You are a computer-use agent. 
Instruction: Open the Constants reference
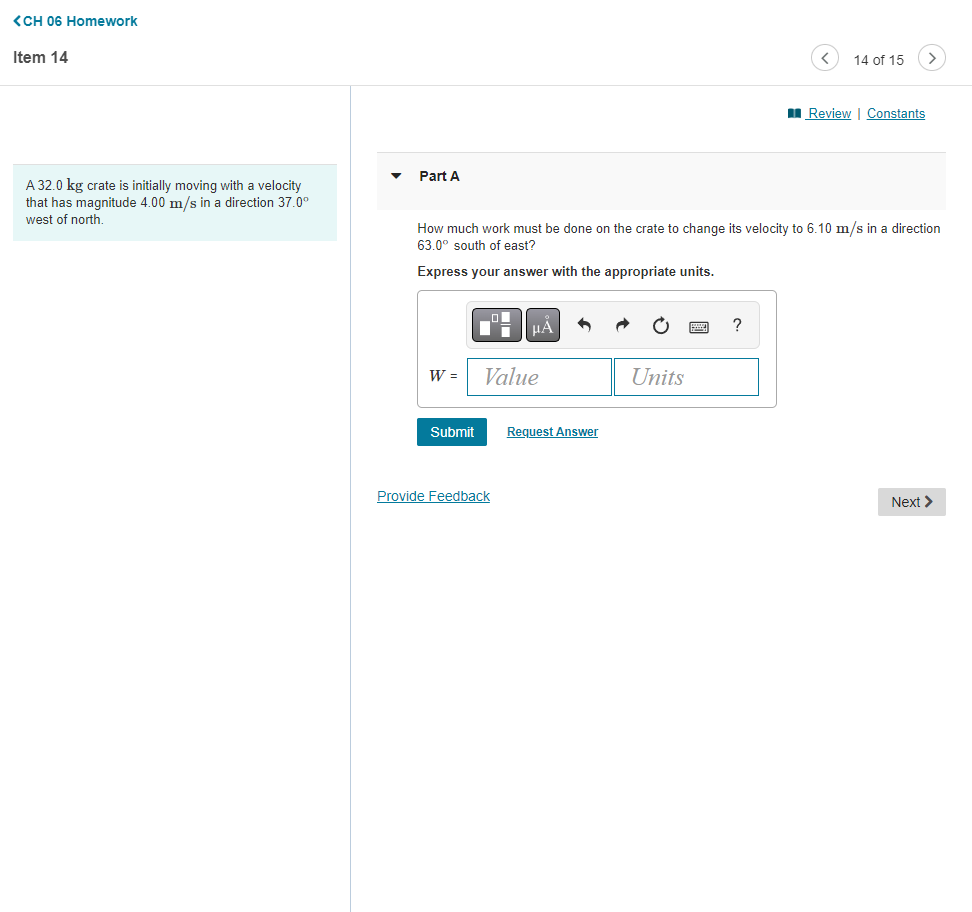[895, 113]
